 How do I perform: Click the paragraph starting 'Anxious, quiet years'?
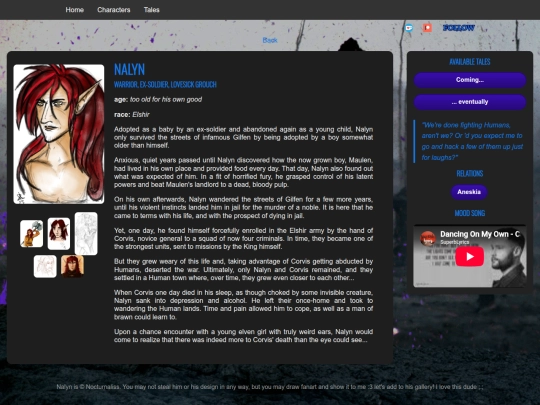click(243, 172)
